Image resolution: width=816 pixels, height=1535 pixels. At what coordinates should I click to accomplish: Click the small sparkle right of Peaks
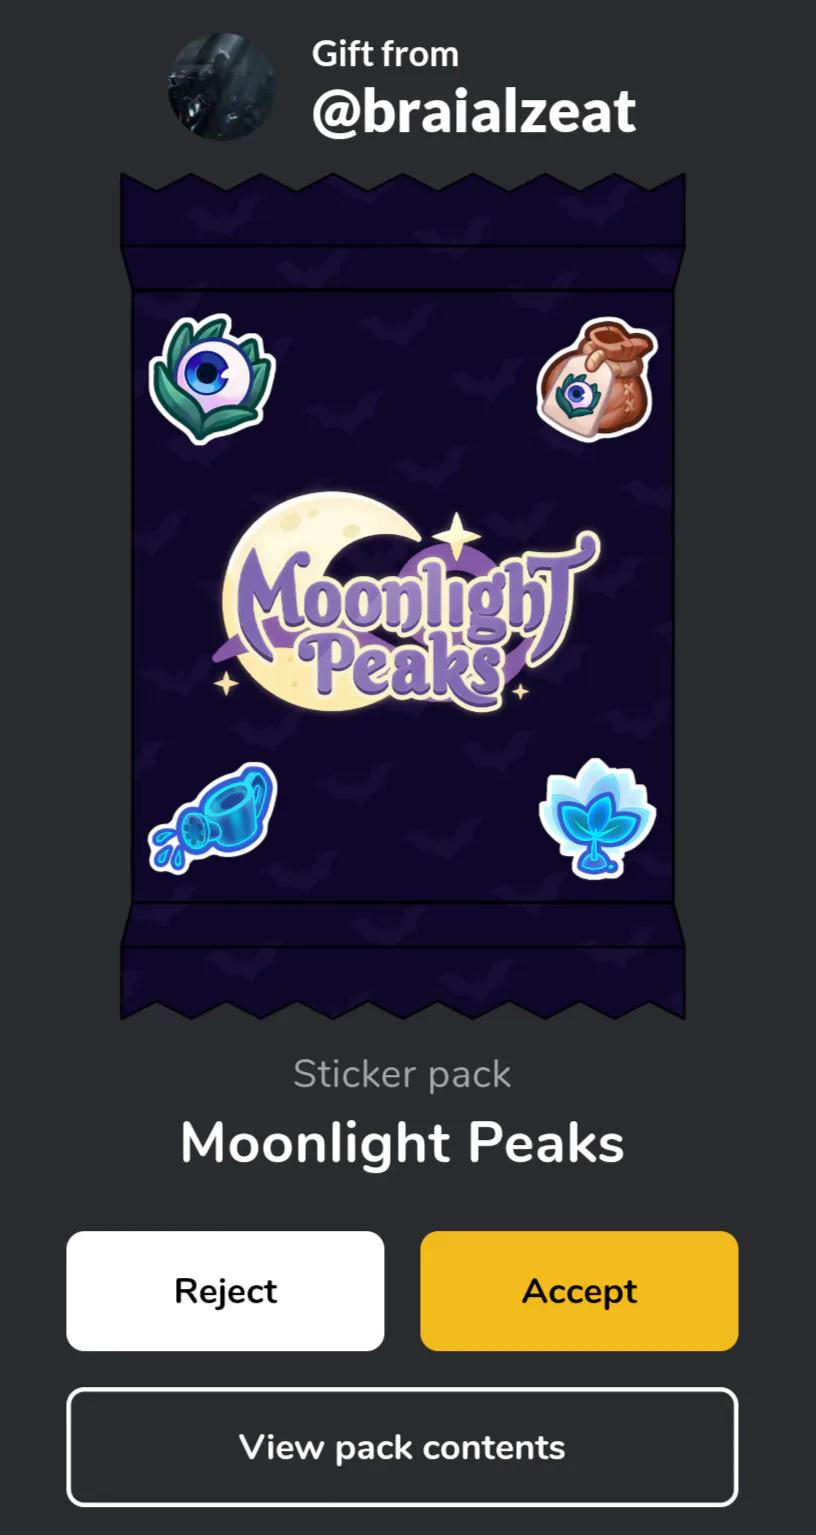(x=520, y=691)
